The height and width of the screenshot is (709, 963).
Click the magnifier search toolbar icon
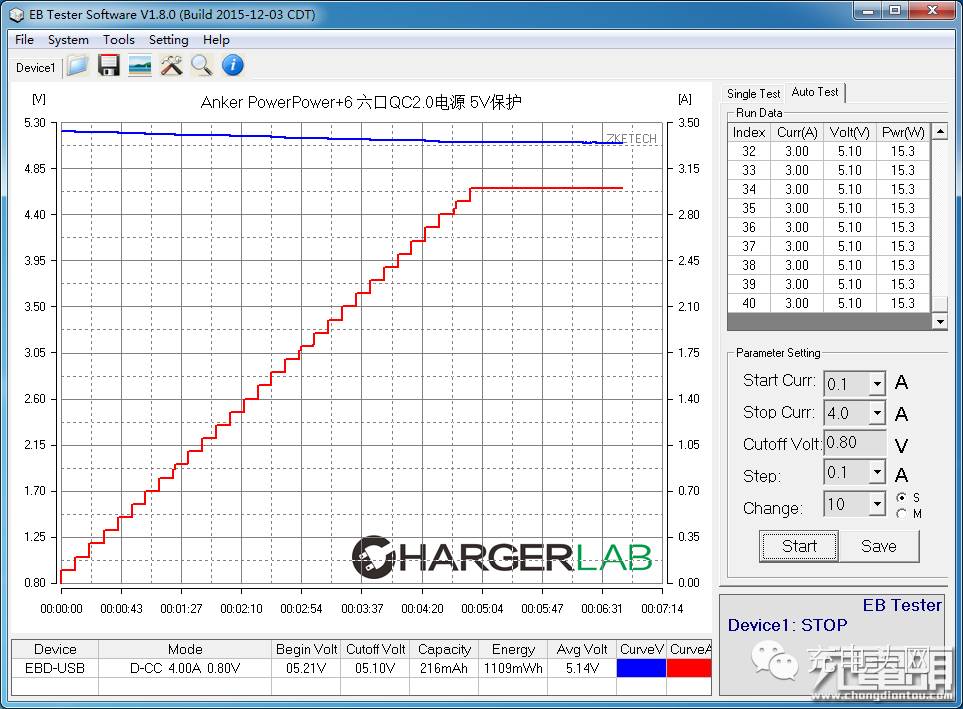tap(201, 65)
